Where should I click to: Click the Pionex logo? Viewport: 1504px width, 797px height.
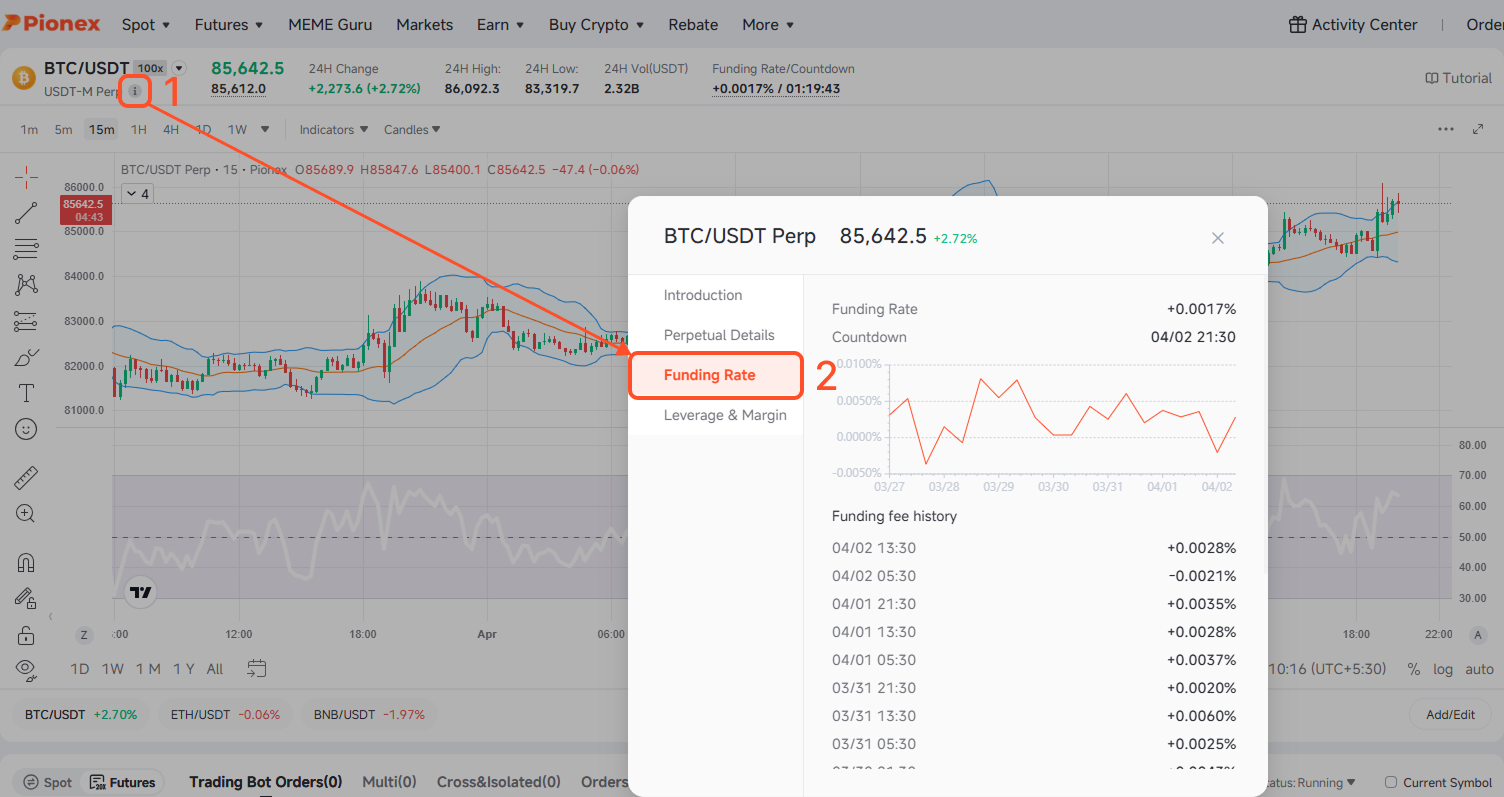click(x=51, y=24)
